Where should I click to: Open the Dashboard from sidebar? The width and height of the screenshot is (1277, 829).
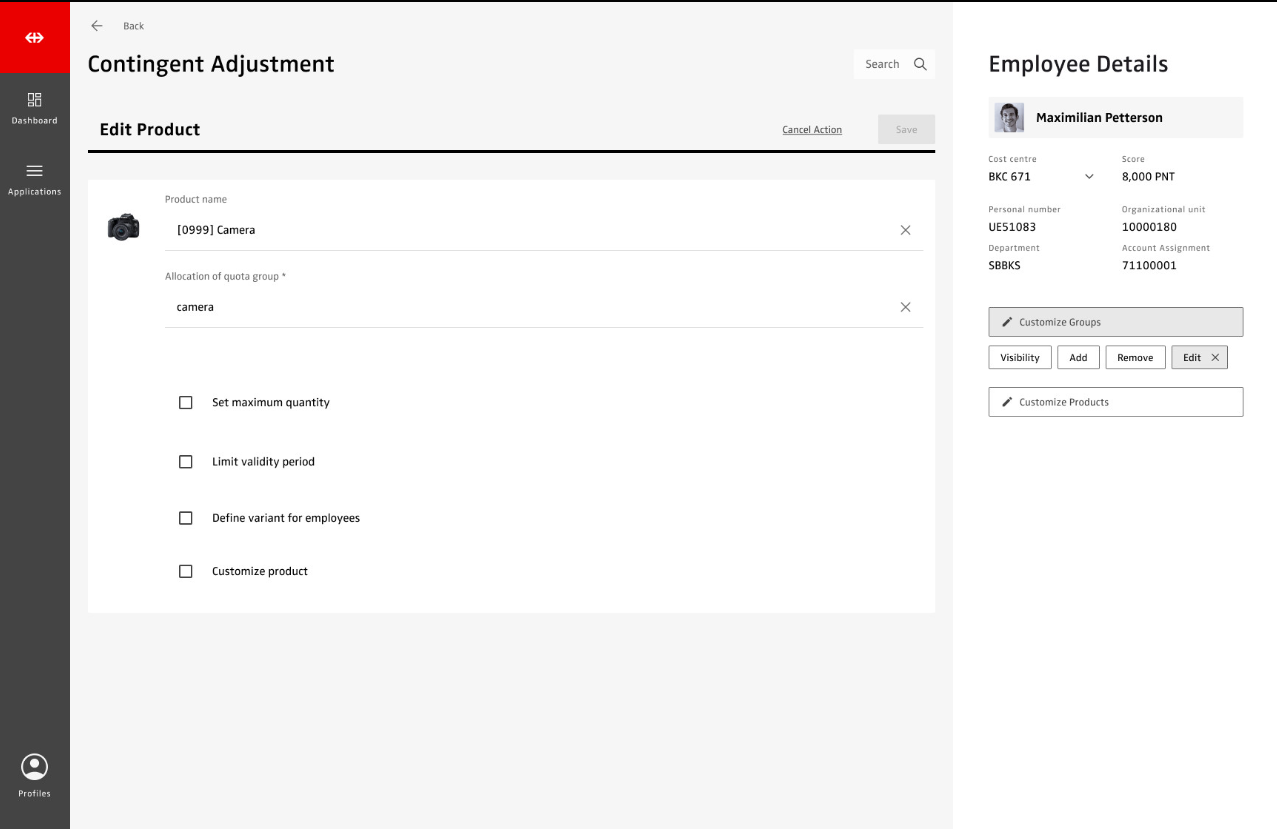34,108
